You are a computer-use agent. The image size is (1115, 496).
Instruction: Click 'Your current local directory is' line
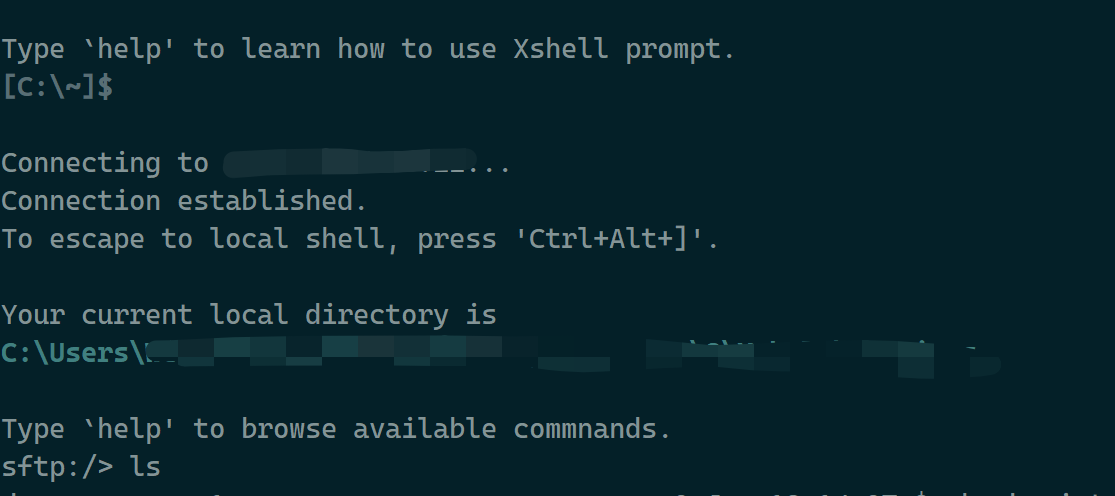click(x=249, y=314)
